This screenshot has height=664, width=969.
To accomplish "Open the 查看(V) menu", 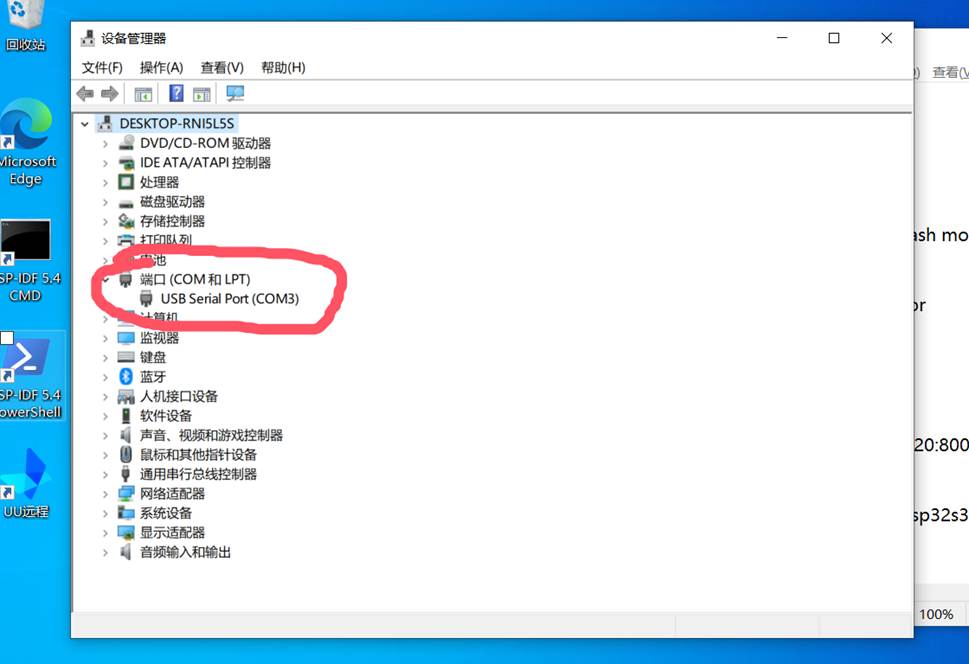I will [222, 67].
